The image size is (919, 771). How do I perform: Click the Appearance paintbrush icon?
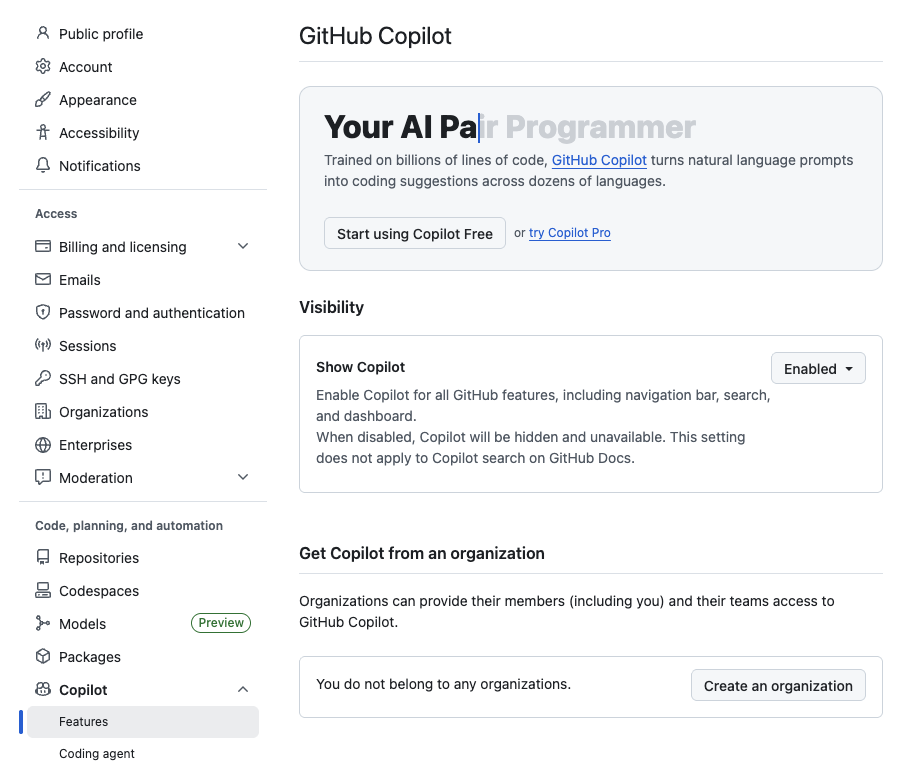[x=43, y=100]
